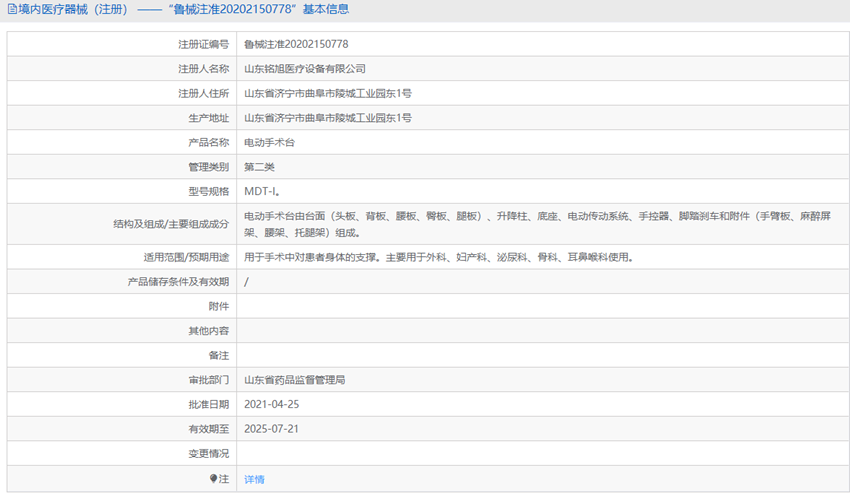
Task: Click the label 注册人住所
Action: 203,93
